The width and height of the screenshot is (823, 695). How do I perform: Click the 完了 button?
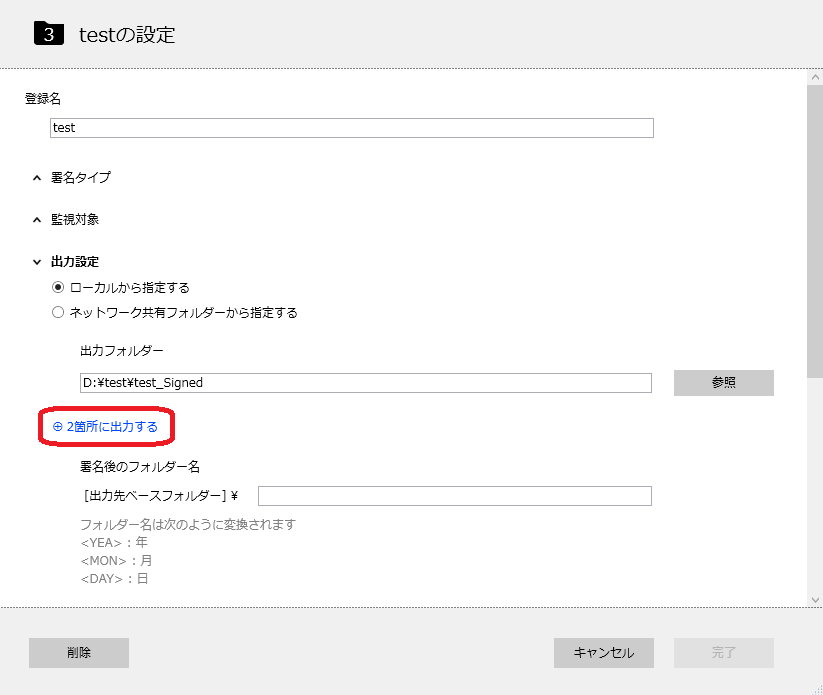(x=723, y=653)
